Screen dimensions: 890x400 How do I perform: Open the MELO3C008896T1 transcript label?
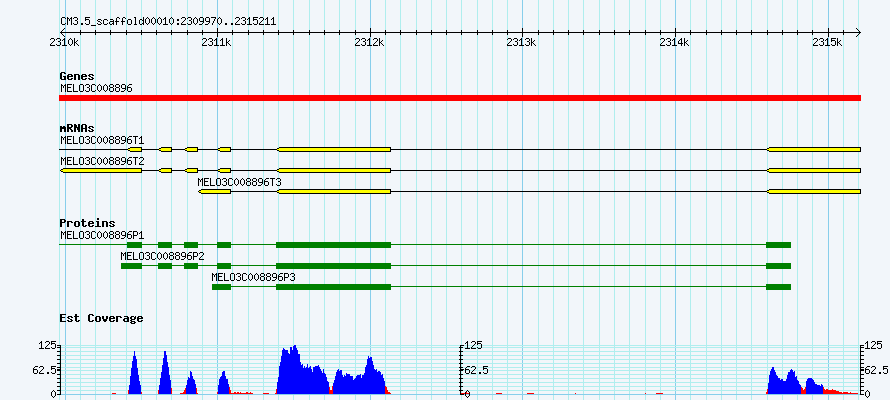[102, 139]
